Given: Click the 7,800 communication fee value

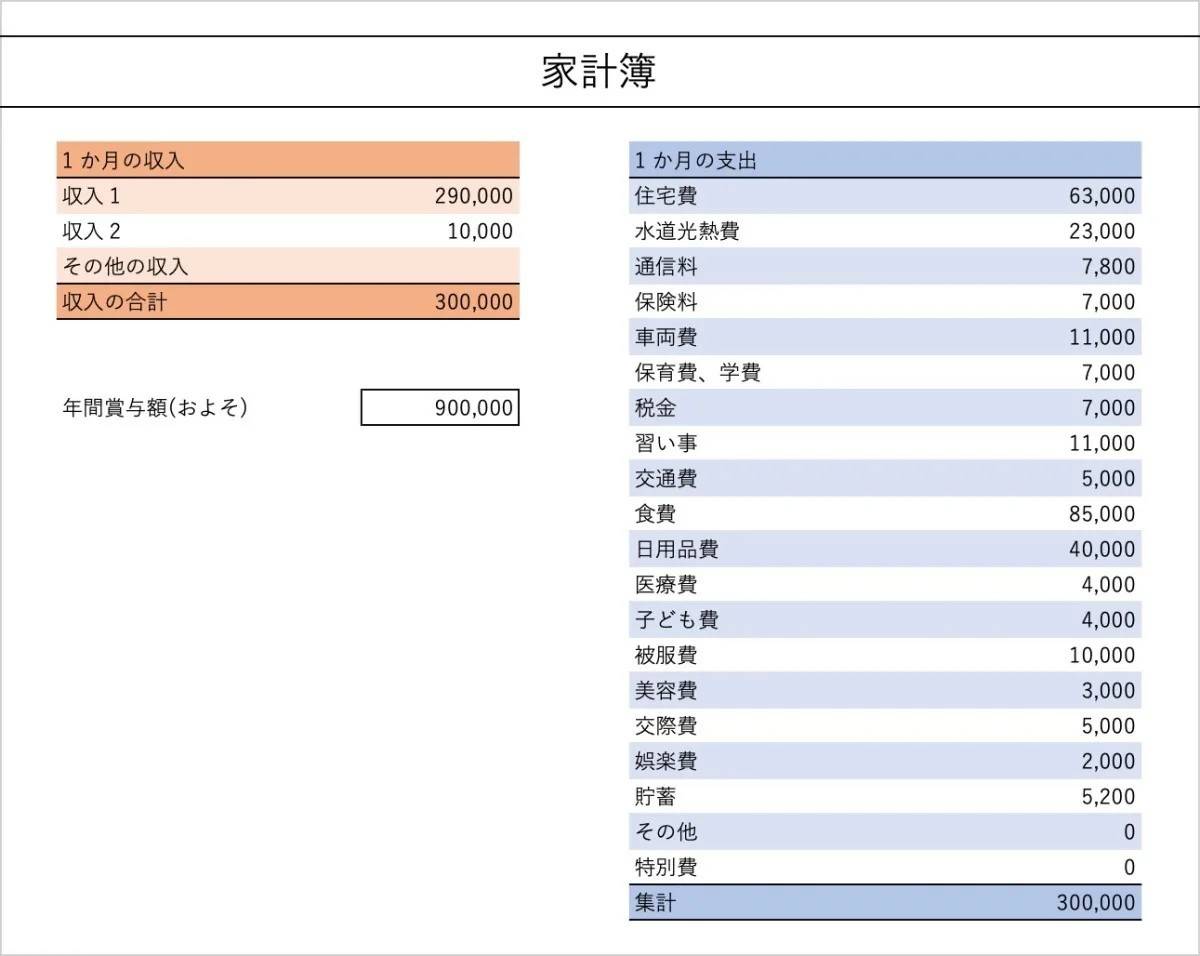Looking at the screenshot, I should tap(1108, 267).
